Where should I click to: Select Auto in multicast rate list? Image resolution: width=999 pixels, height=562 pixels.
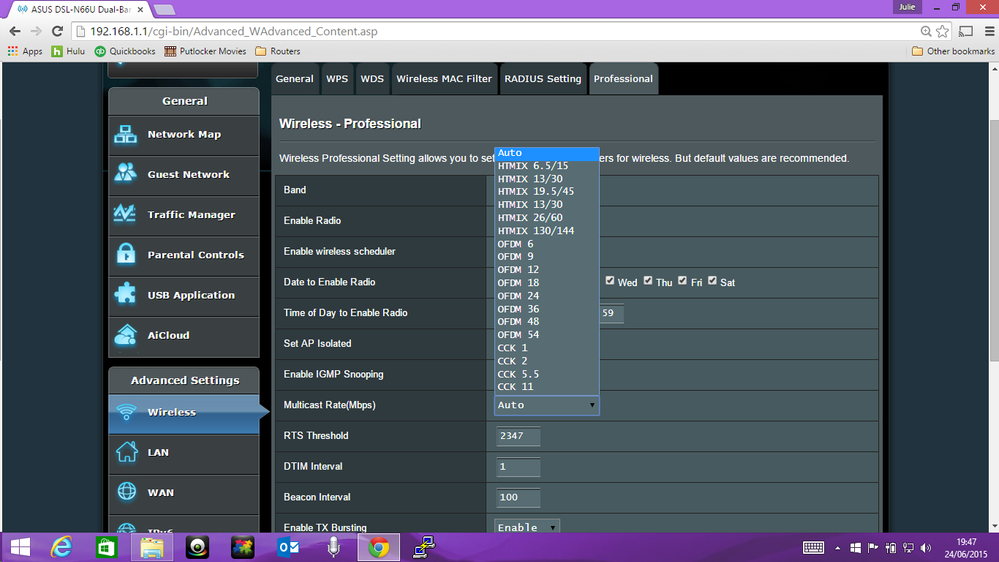pos(547,153)
